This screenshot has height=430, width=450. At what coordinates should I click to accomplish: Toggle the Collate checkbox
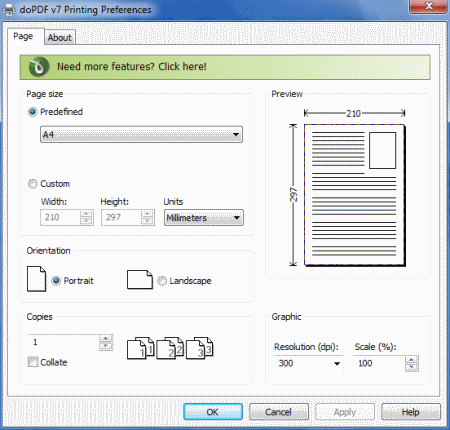[x=33, y=362]
